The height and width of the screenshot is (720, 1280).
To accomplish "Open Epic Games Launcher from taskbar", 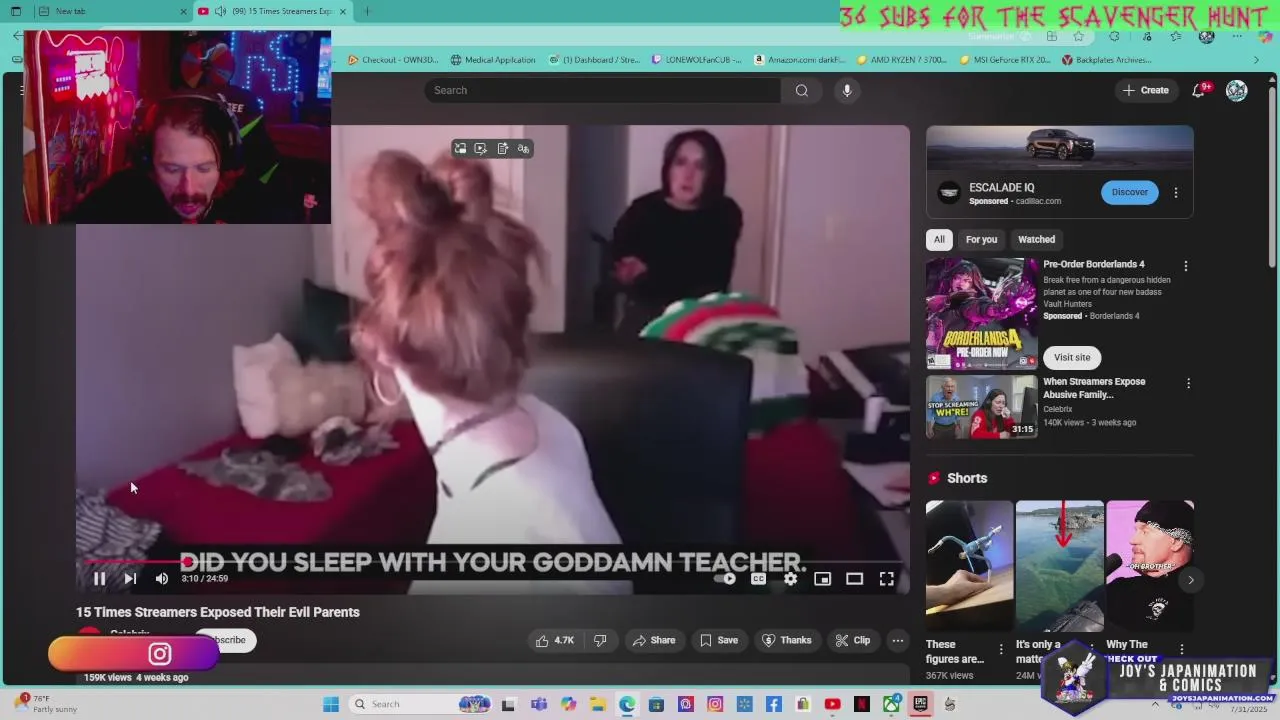I will (x=920, y=704).
